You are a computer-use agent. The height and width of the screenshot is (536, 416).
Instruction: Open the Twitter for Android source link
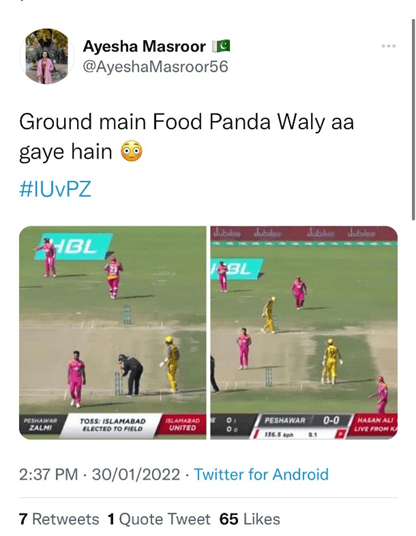261,474
